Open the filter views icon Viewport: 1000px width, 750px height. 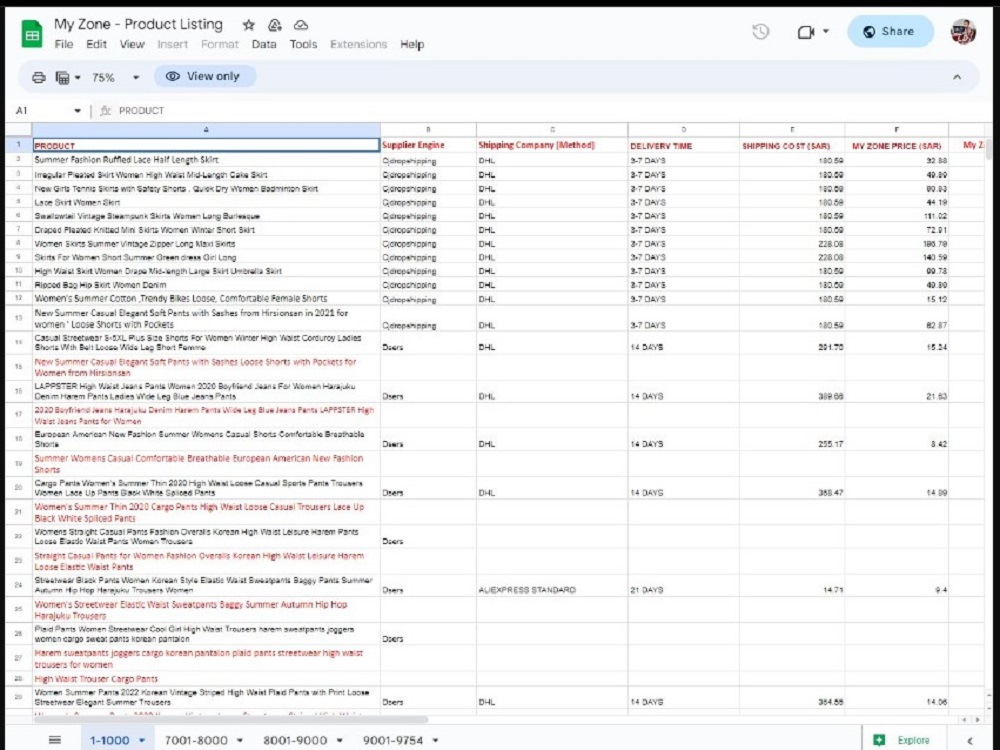point(62,77)
